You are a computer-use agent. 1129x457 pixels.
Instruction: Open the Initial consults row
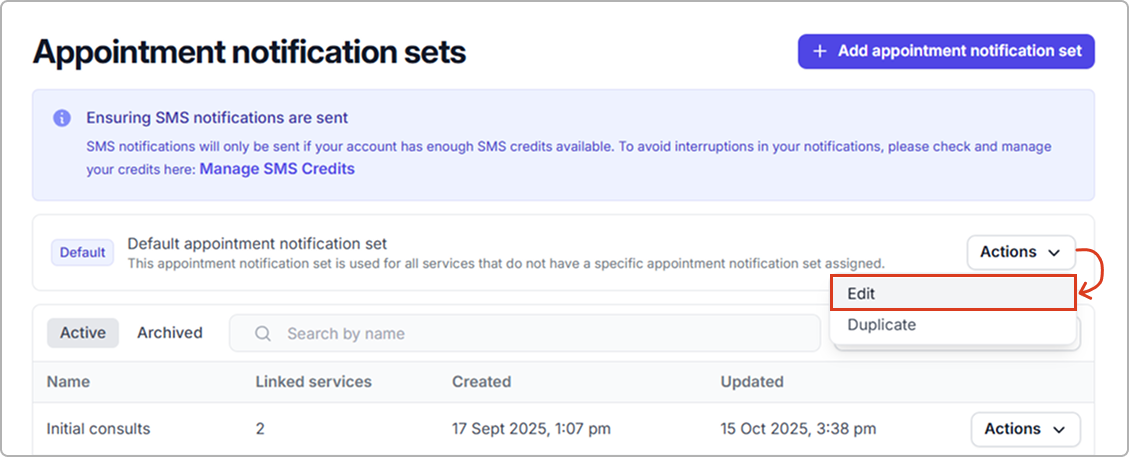(98, 429)
